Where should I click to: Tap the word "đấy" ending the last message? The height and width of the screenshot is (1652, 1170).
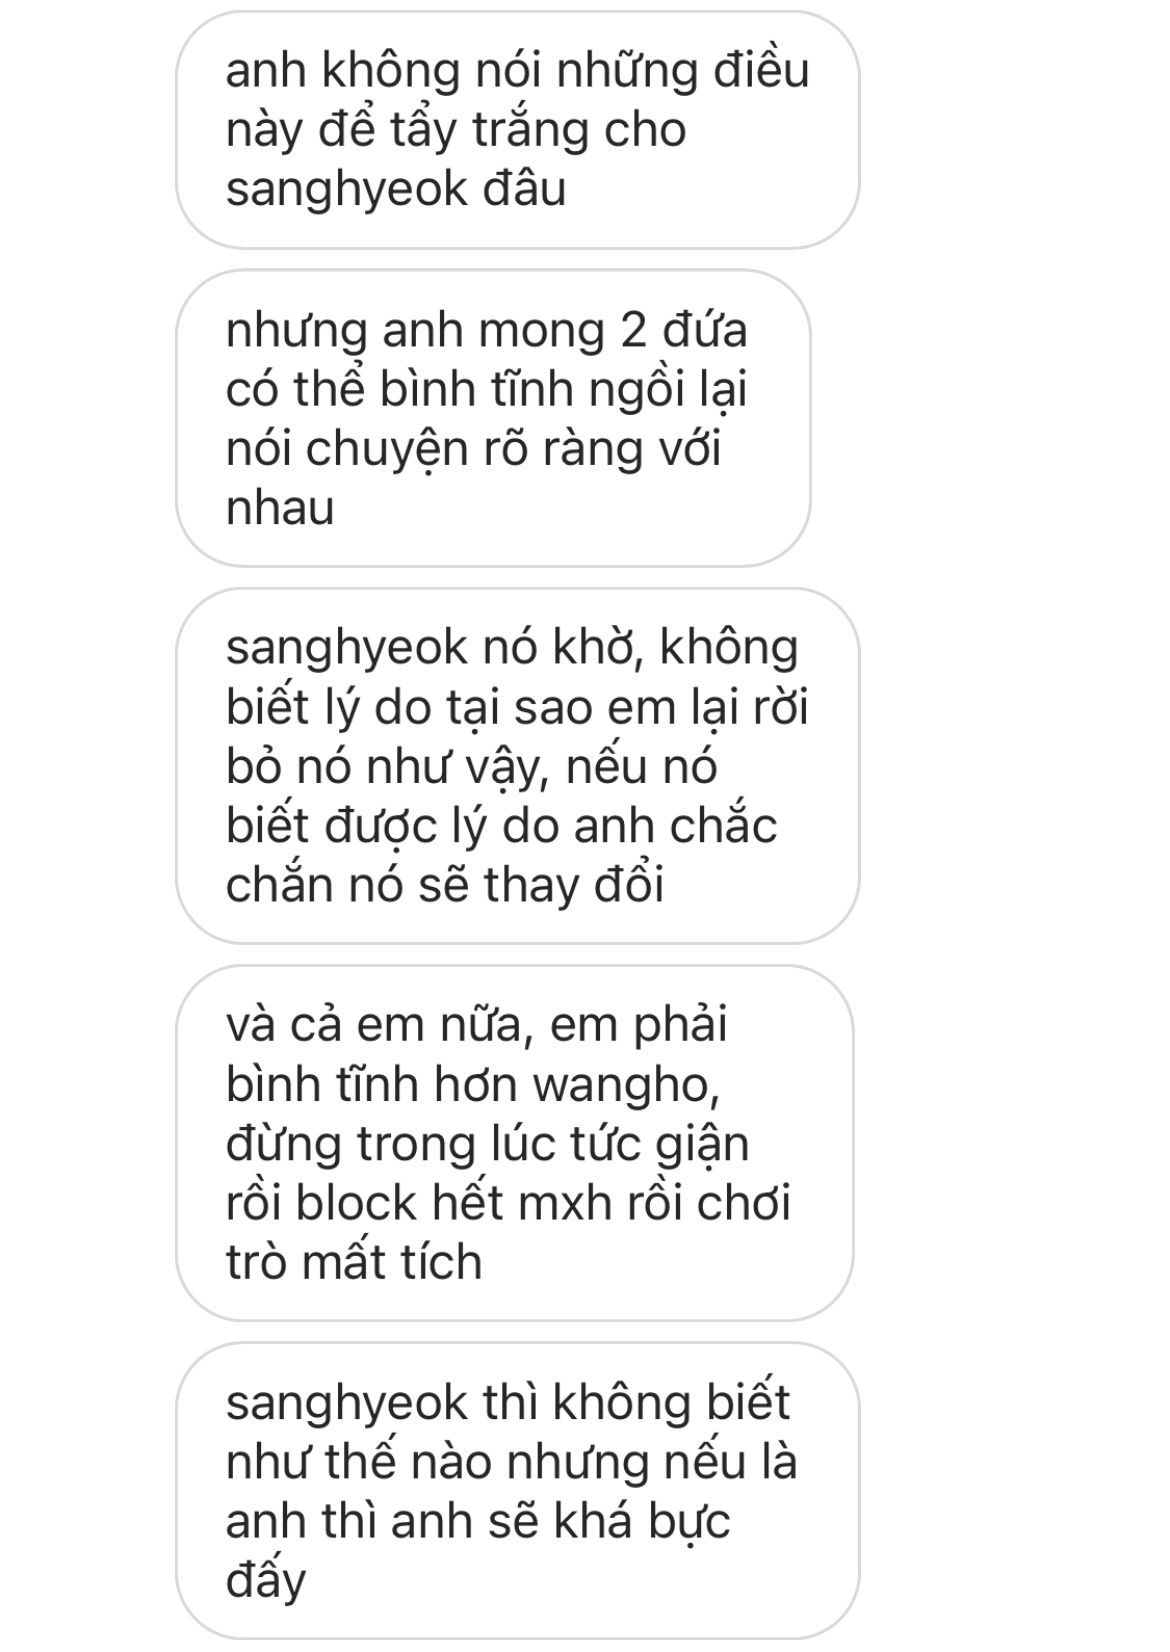point(266,1581)
